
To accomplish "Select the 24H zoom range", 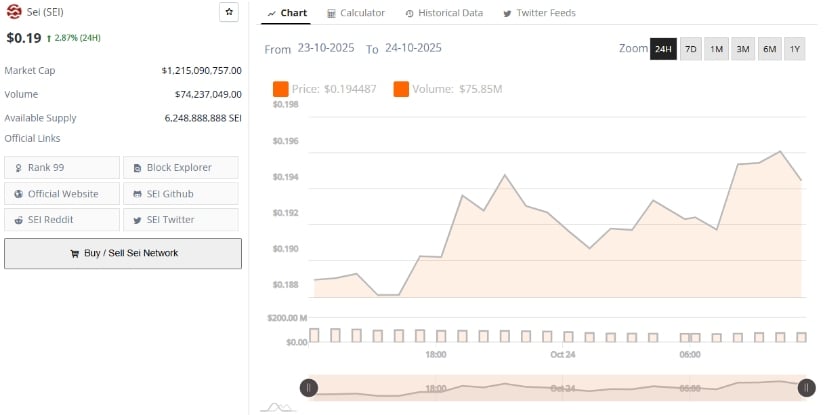I will point(663,49).
